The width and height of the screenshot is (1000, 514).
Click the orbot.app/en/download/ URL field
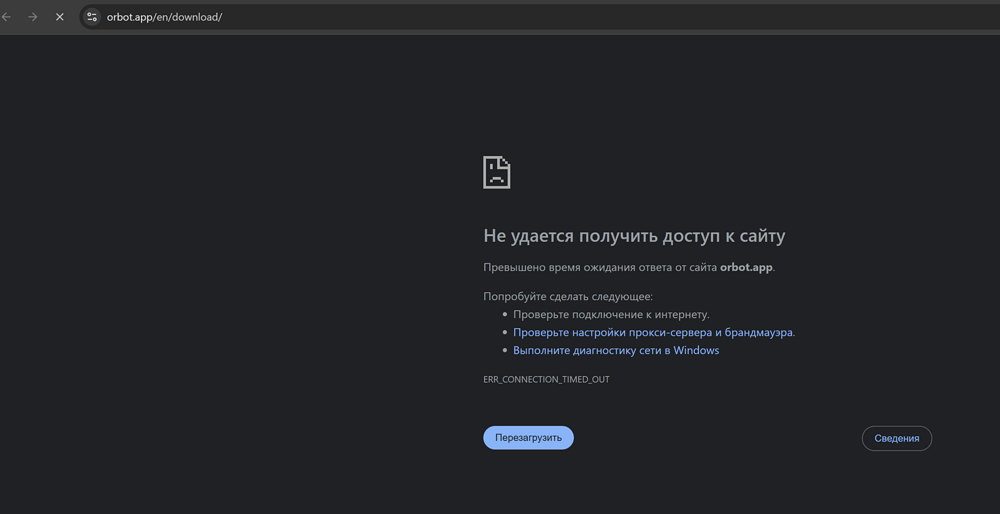point(164,17)
